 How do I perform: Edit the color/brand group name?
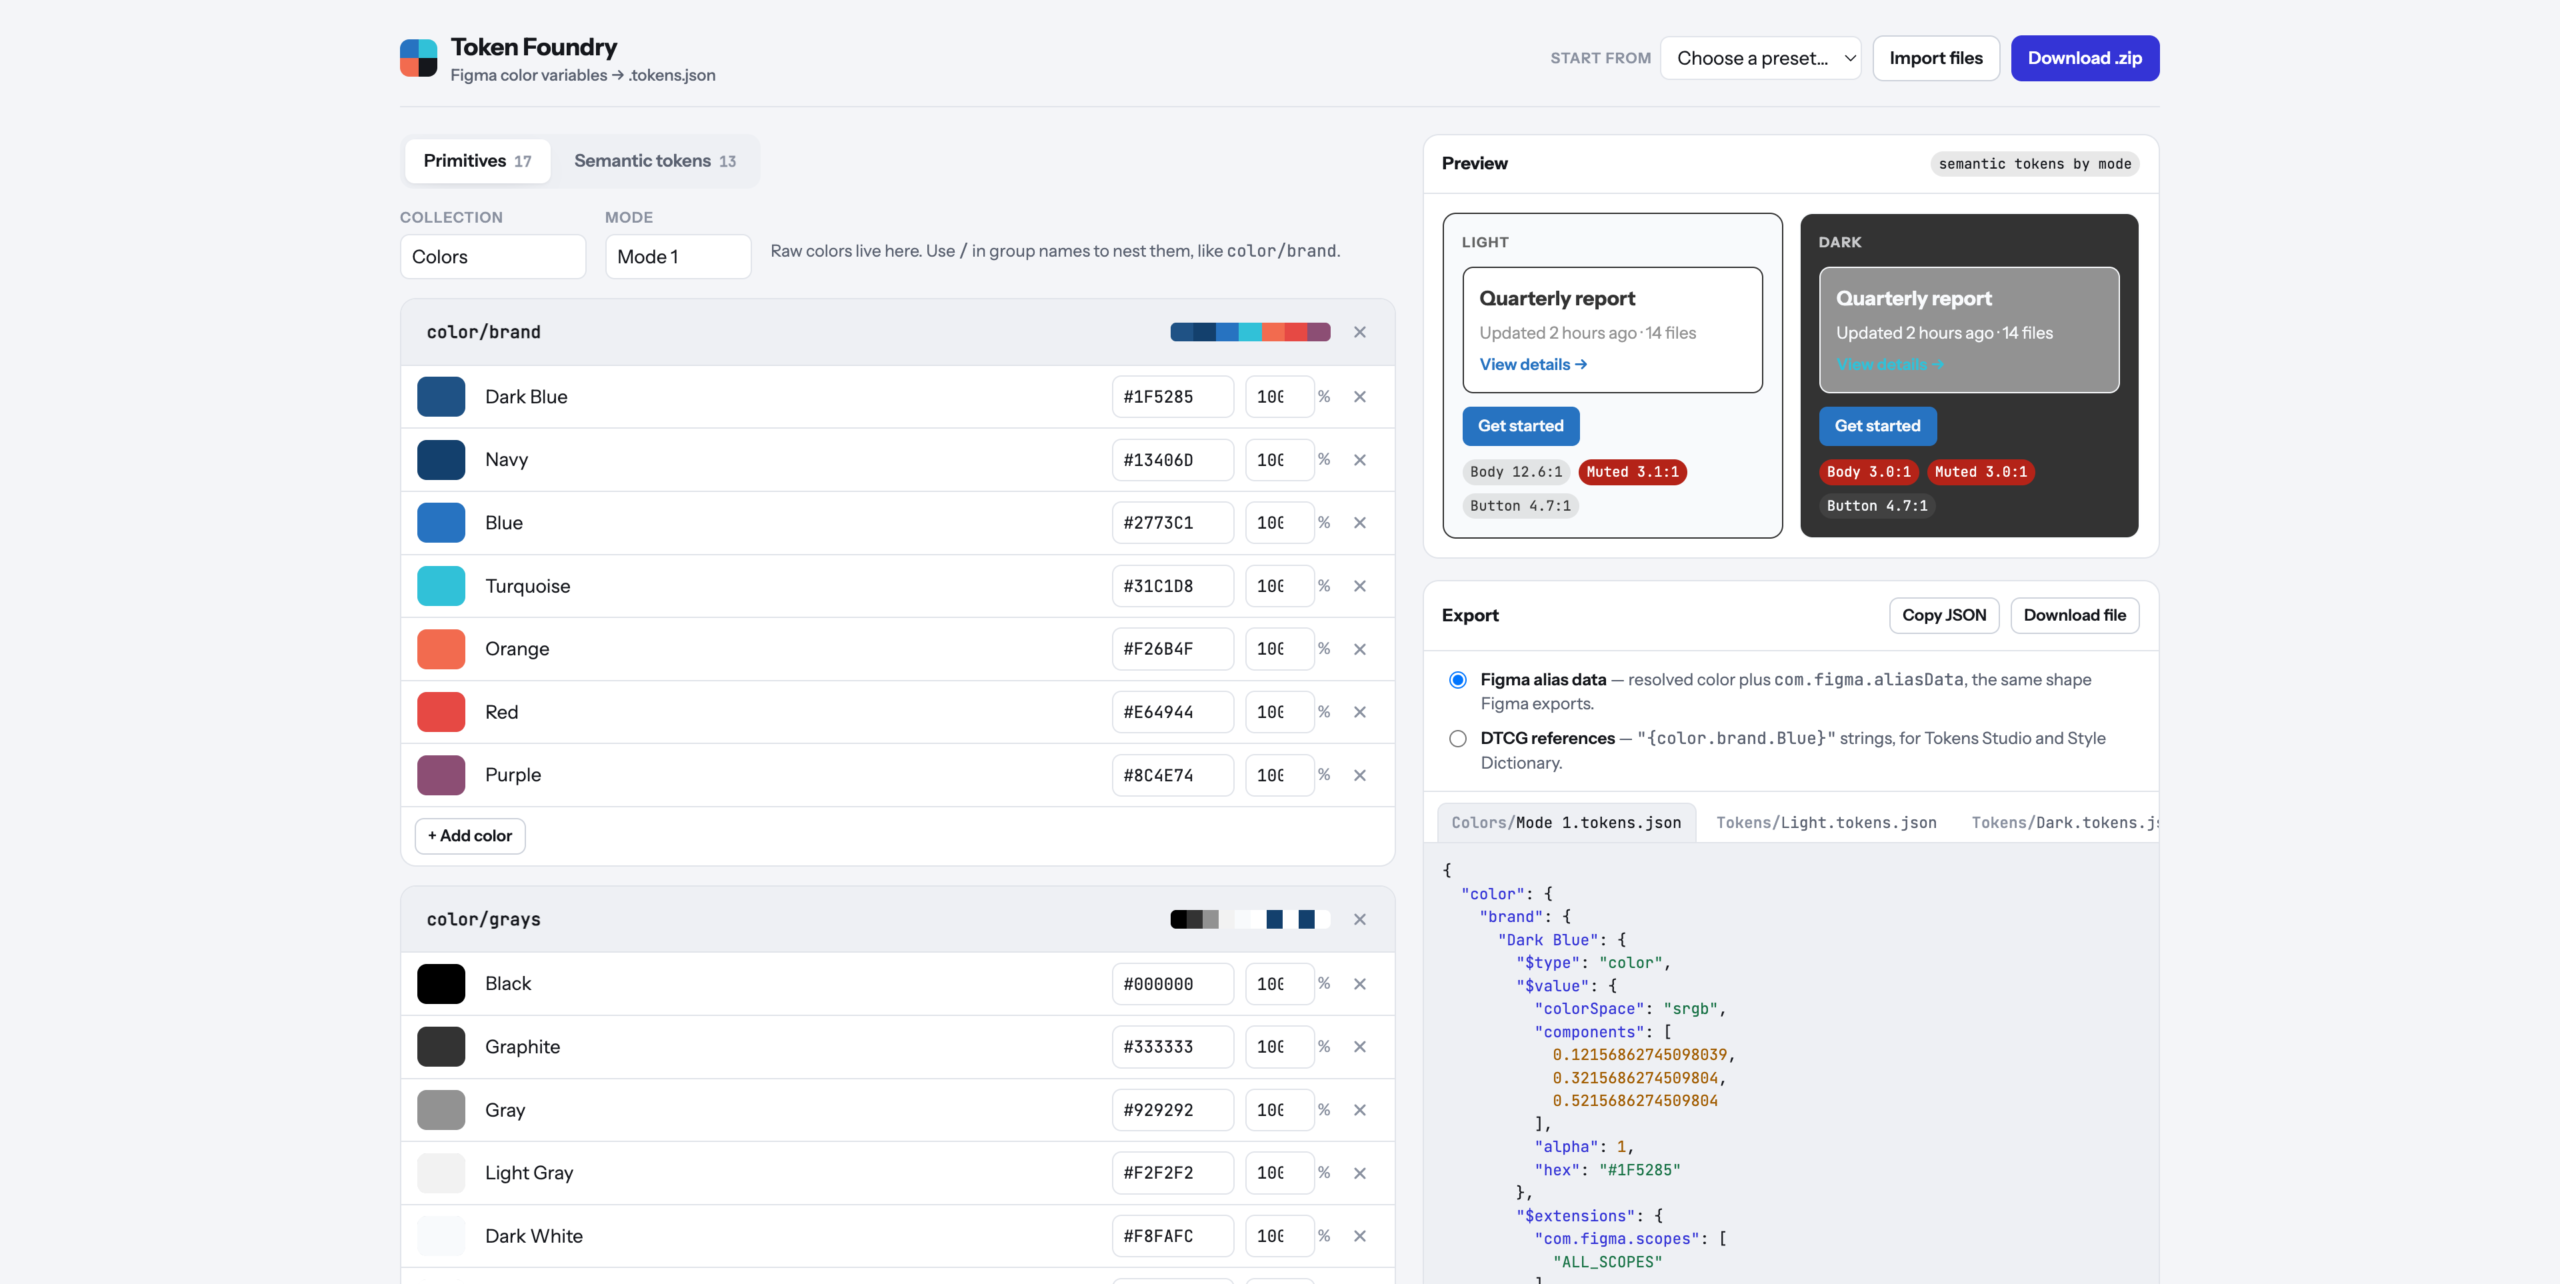(x=483, y=332)
